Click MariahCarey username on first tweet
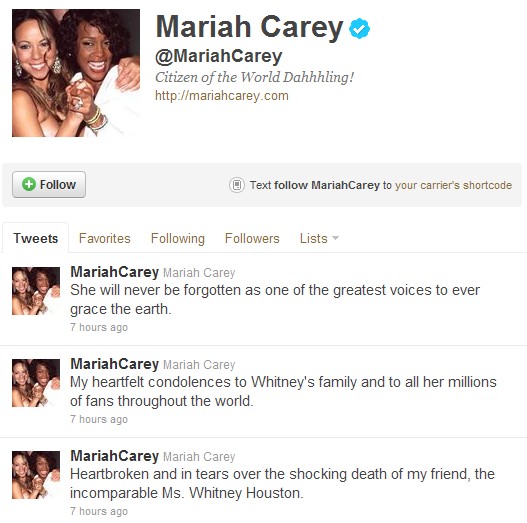Viewport: 527px width, 523px height. tap(115, 272)
